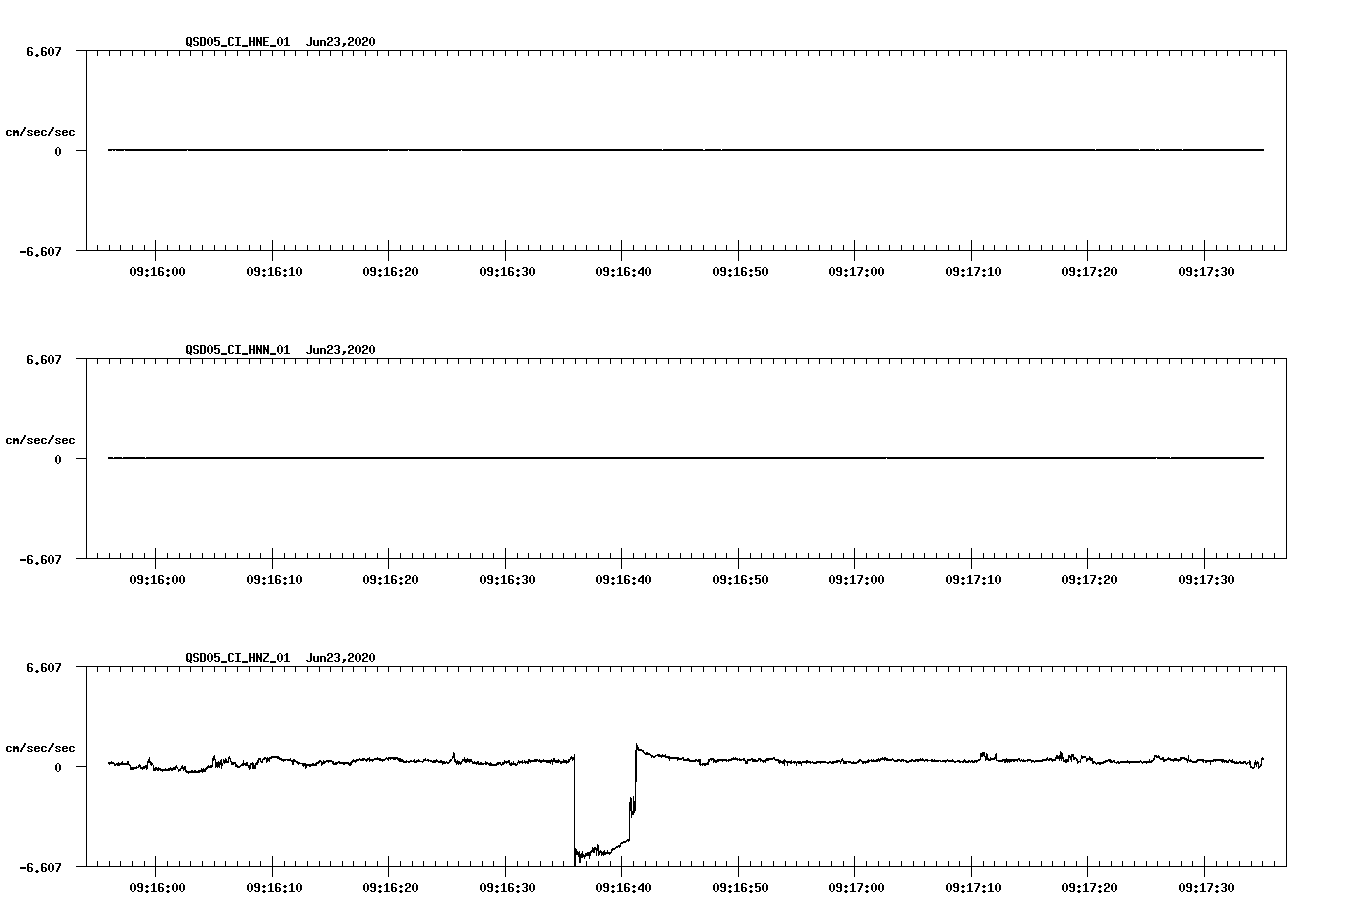Viewport: 1358px width, 924px height.
Task: Click the 09:16:00 time label under HNE plot
Action: click(157, 272)
